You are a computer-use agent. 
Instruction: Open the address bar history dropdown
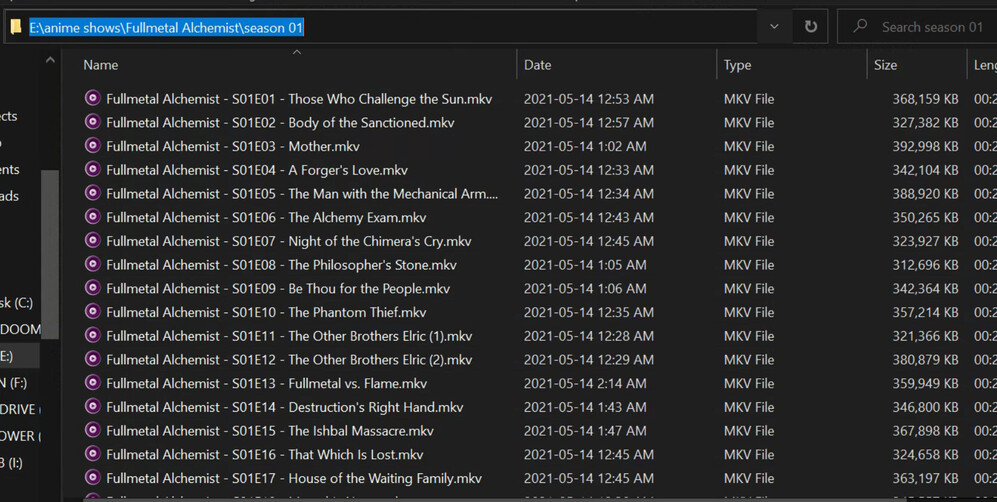(774, 27)
